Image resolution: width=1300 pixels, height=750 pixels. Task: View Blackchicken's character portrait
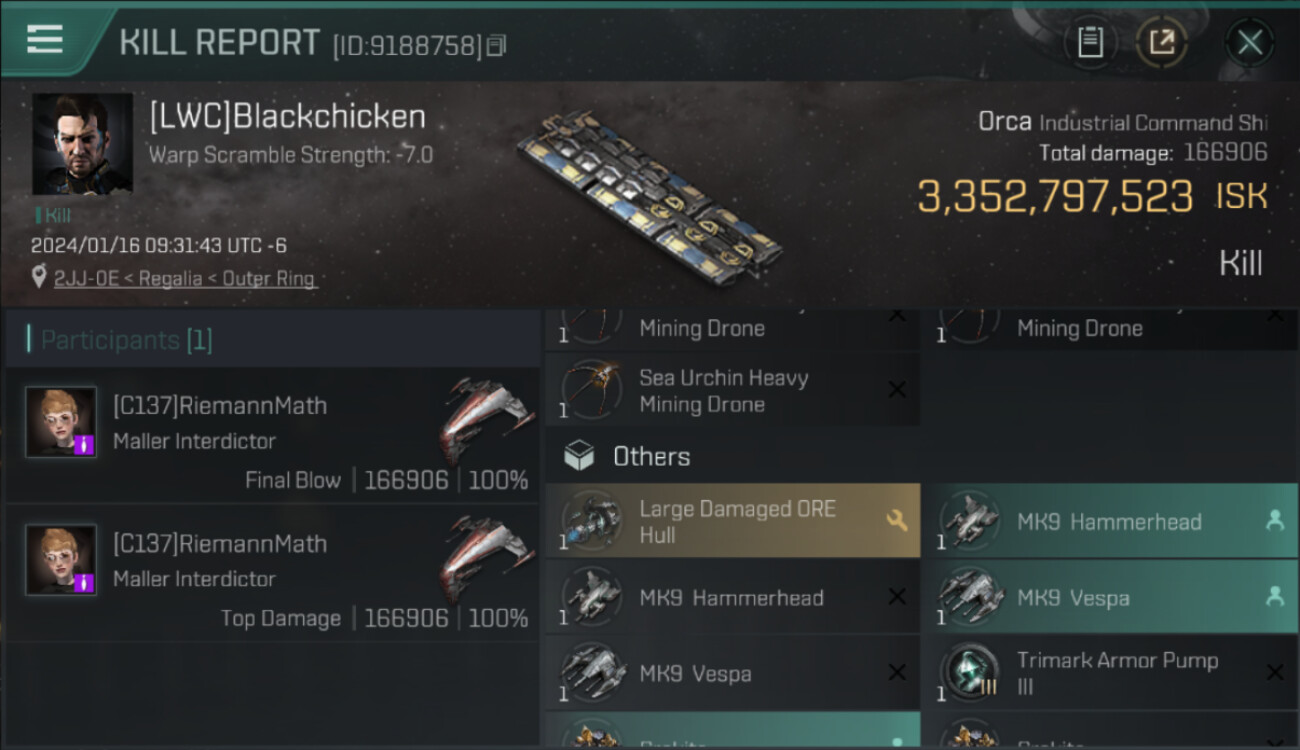(82, 144)
